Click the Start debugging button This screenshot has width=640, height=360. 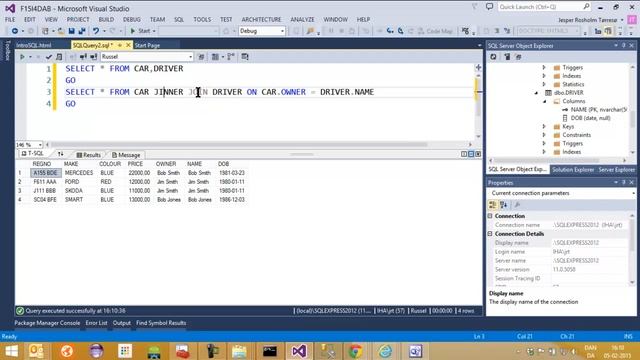tap(140, 31)
